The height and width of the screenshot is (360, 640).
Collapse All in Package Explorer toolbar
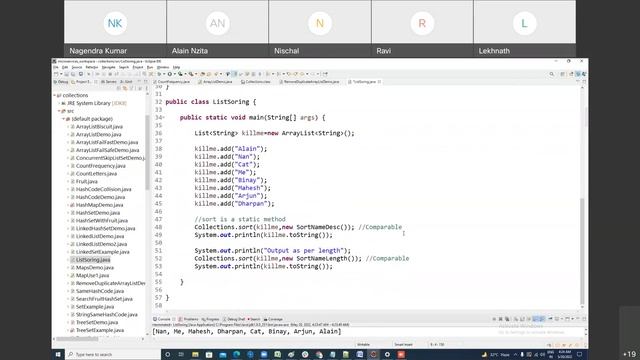click(118, 88)
